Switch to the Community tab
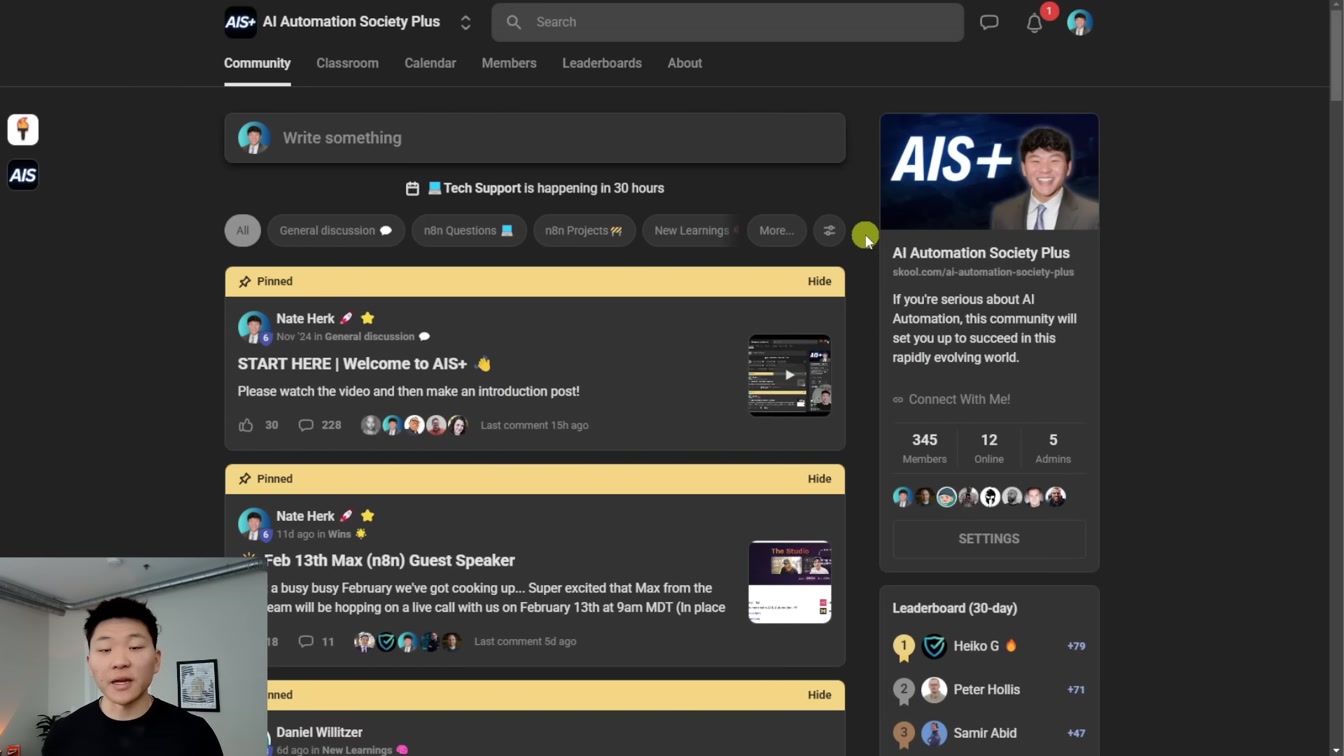Viewport: 1344px width, 756px height. 257,63
